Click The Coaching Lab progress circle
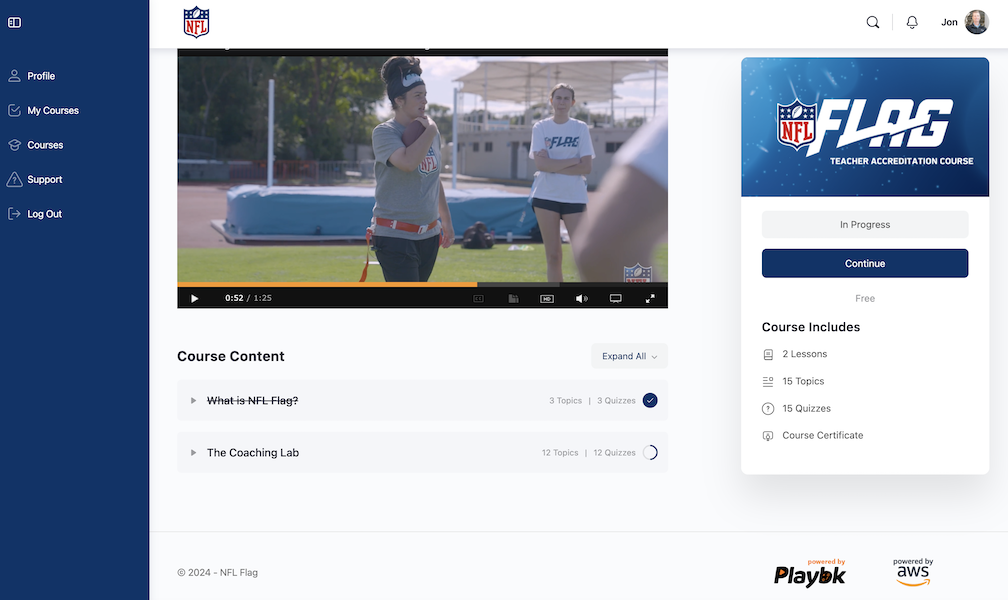The image size is (1008, 600). 650,453
